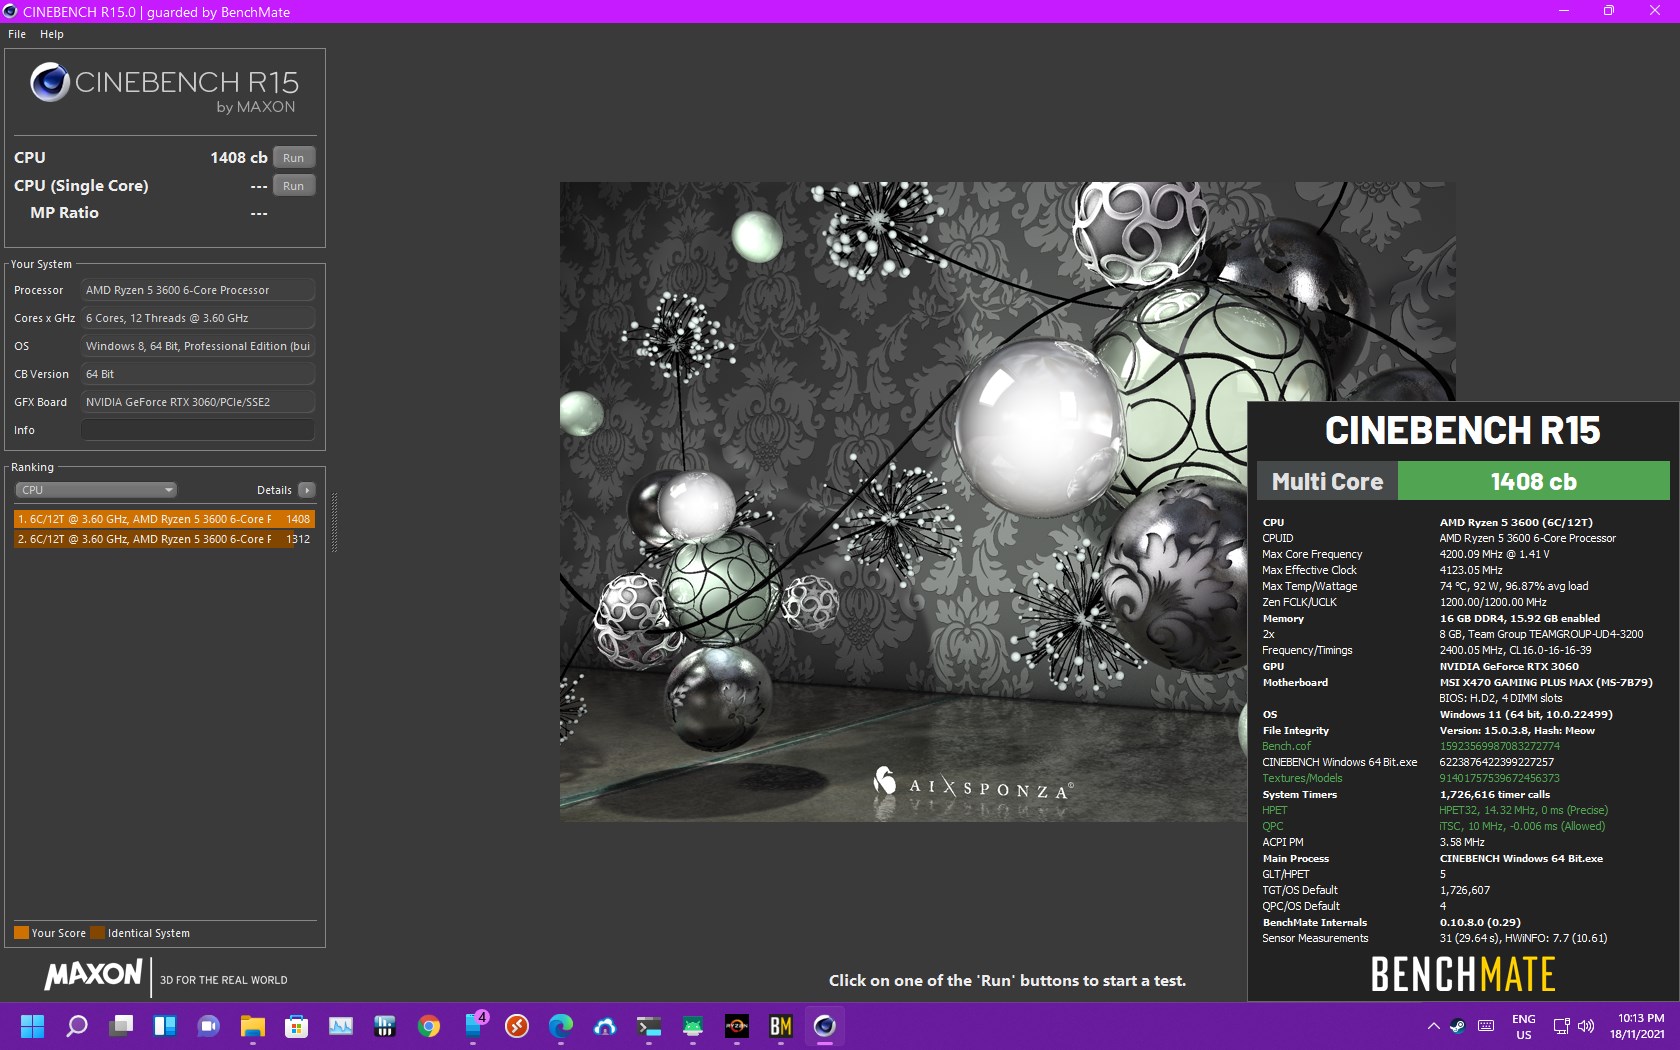The height and width of the screenshot is (1050, 1680).
Task: Click the 'Your Score' legend swatch
Action: click(x=21, y=933)
